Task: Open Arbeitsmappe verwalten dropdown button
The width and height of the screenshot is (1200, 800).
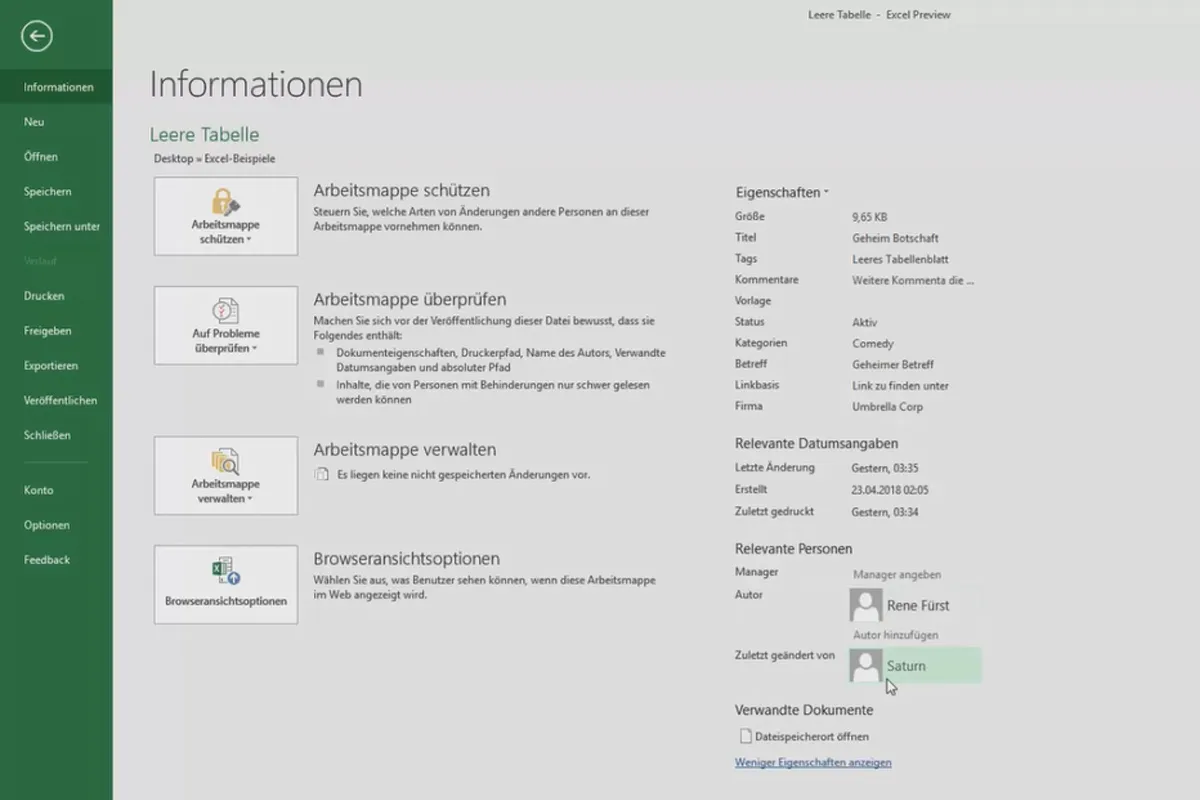Action: [x=226, y=475]
